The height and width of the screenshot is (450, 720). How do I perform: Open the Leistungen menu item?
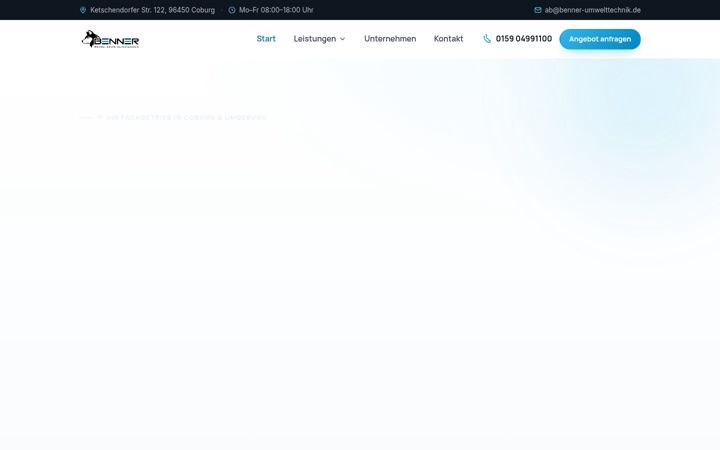point(315,39)
